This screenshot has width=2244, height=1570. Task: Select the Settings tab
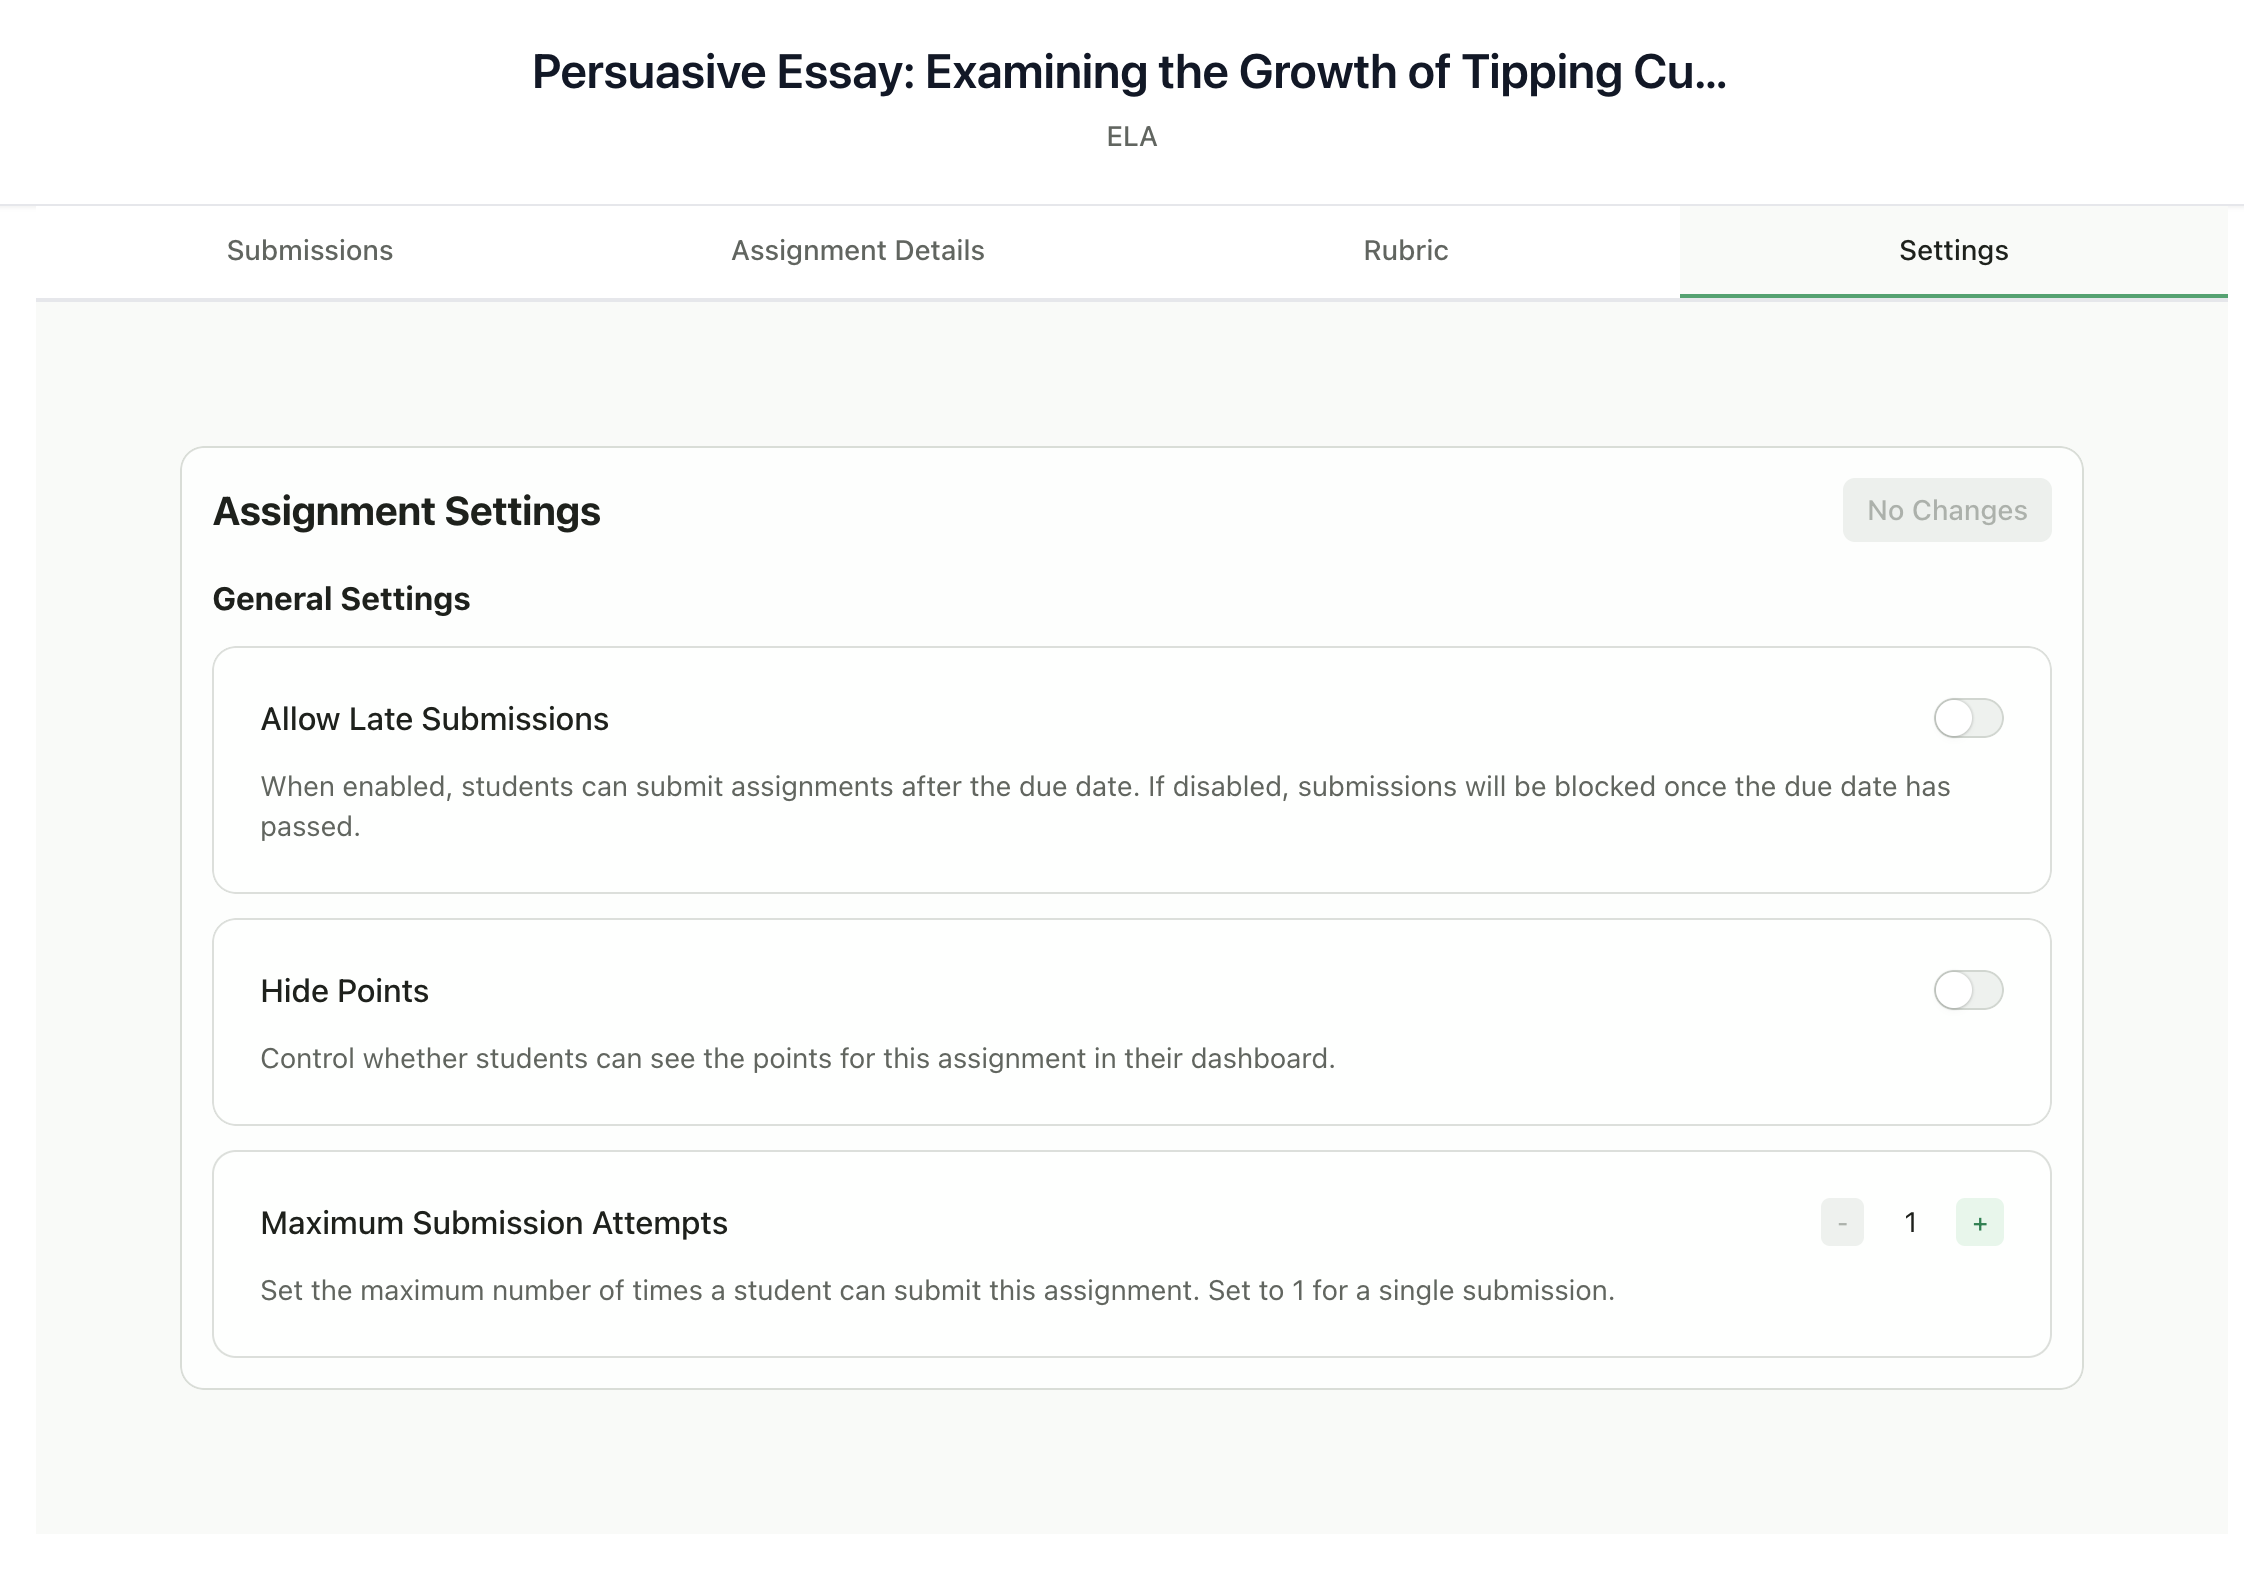1951,251
